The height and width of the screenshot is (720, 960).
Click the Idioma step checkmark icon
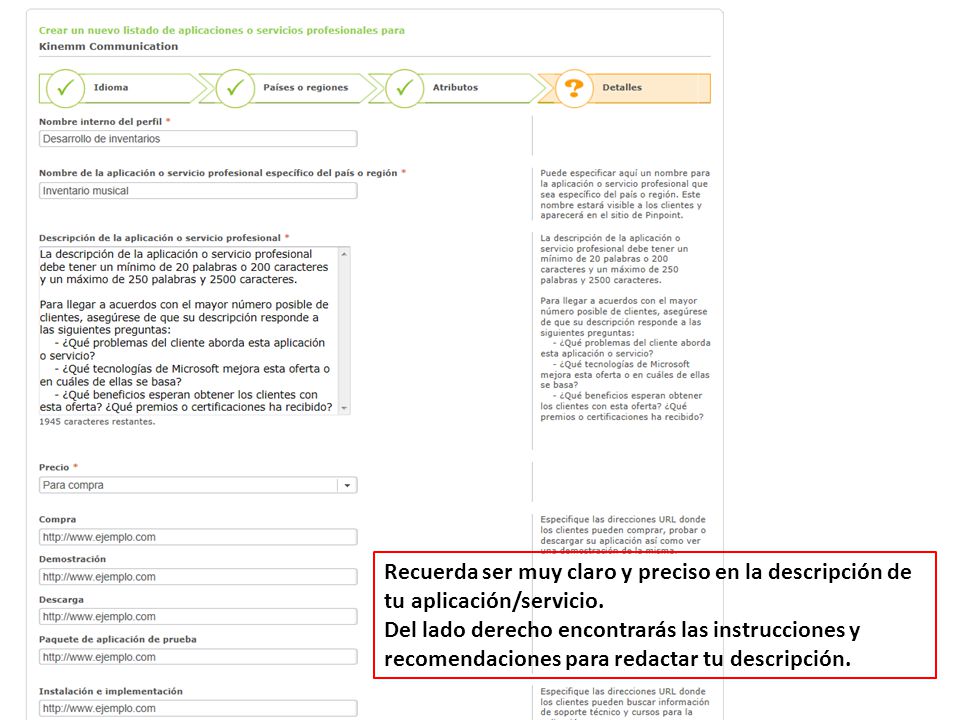click(65, 88)
